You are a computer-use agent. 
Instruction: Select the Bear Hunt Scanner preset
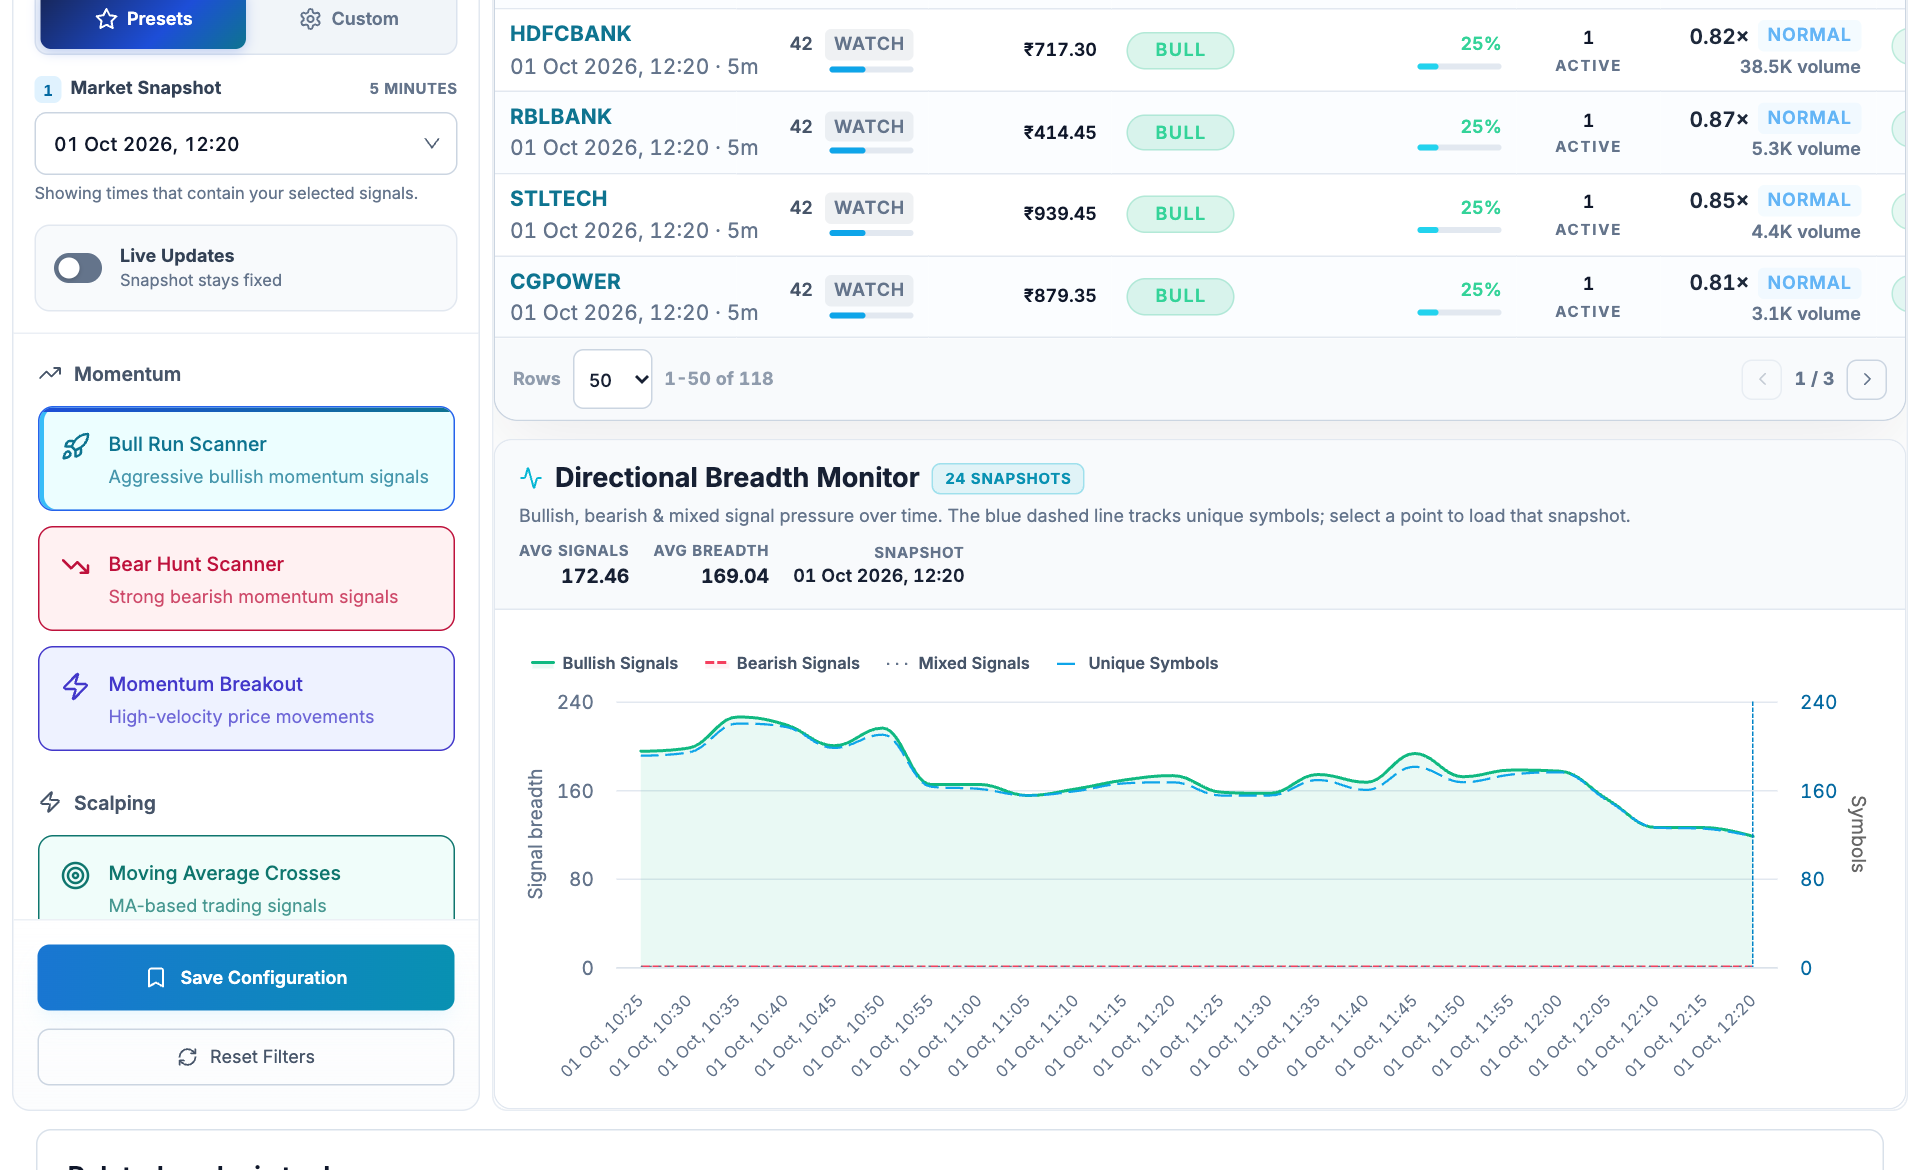tap(246, 579)
